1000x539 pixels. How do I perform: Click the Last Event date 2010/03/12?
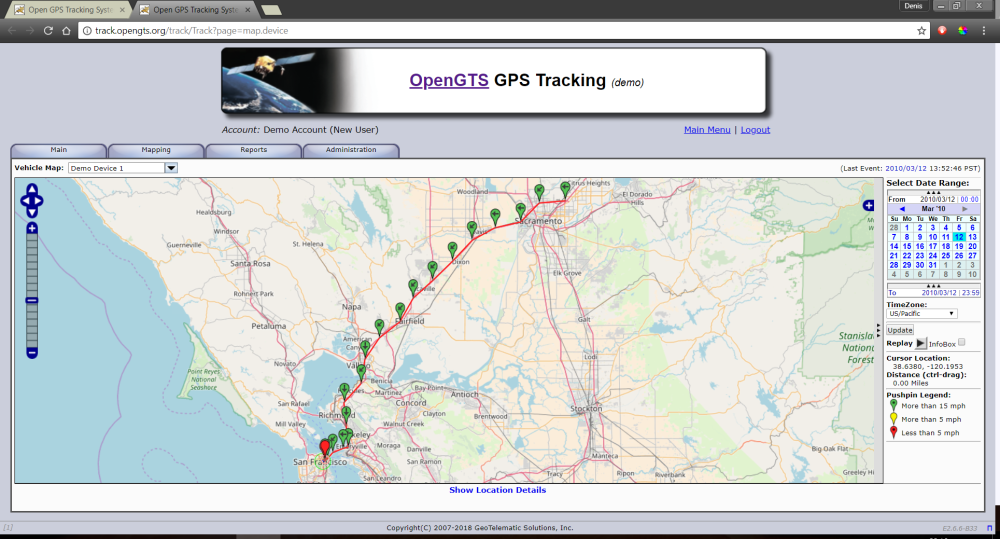(906, 168)
